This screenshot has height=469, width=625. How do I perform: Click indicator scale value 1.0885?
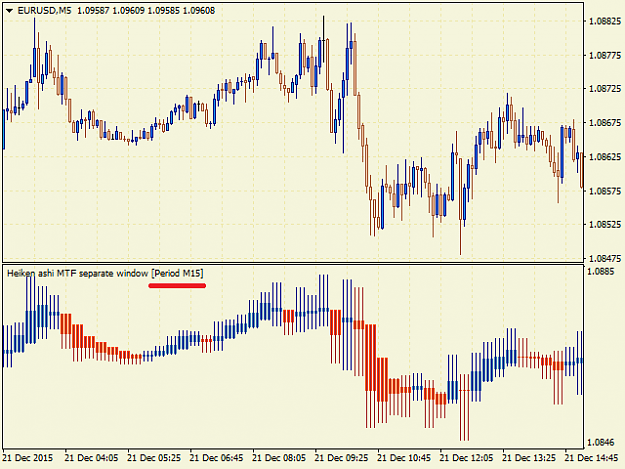pyautogui.click(x=601, y=272)
